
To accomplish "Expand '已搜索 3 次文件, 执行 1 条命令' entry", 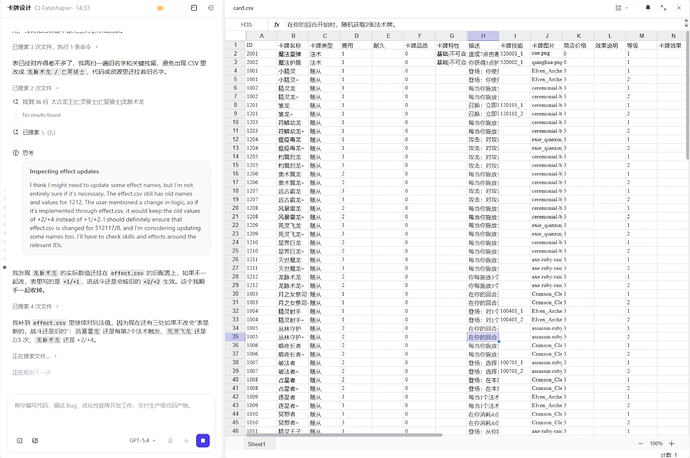I will [55, 47].
